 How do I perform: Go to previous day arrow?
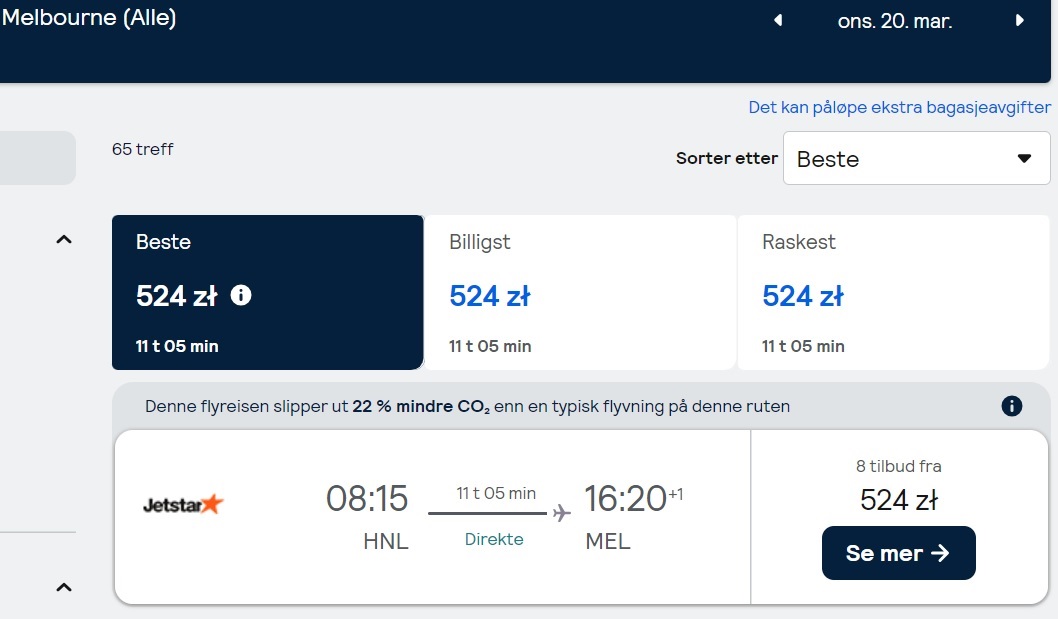[778, 20]
